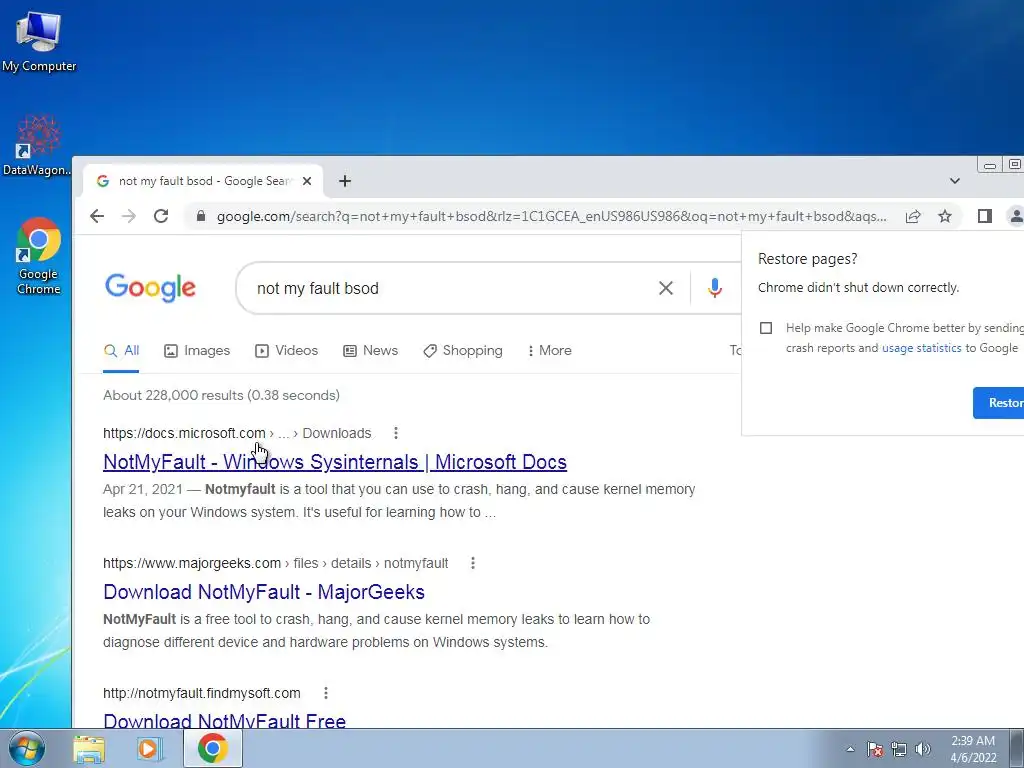Open a new tab with plus button
The height and width of the screenshot is (768, 1024).
[345, 182]
